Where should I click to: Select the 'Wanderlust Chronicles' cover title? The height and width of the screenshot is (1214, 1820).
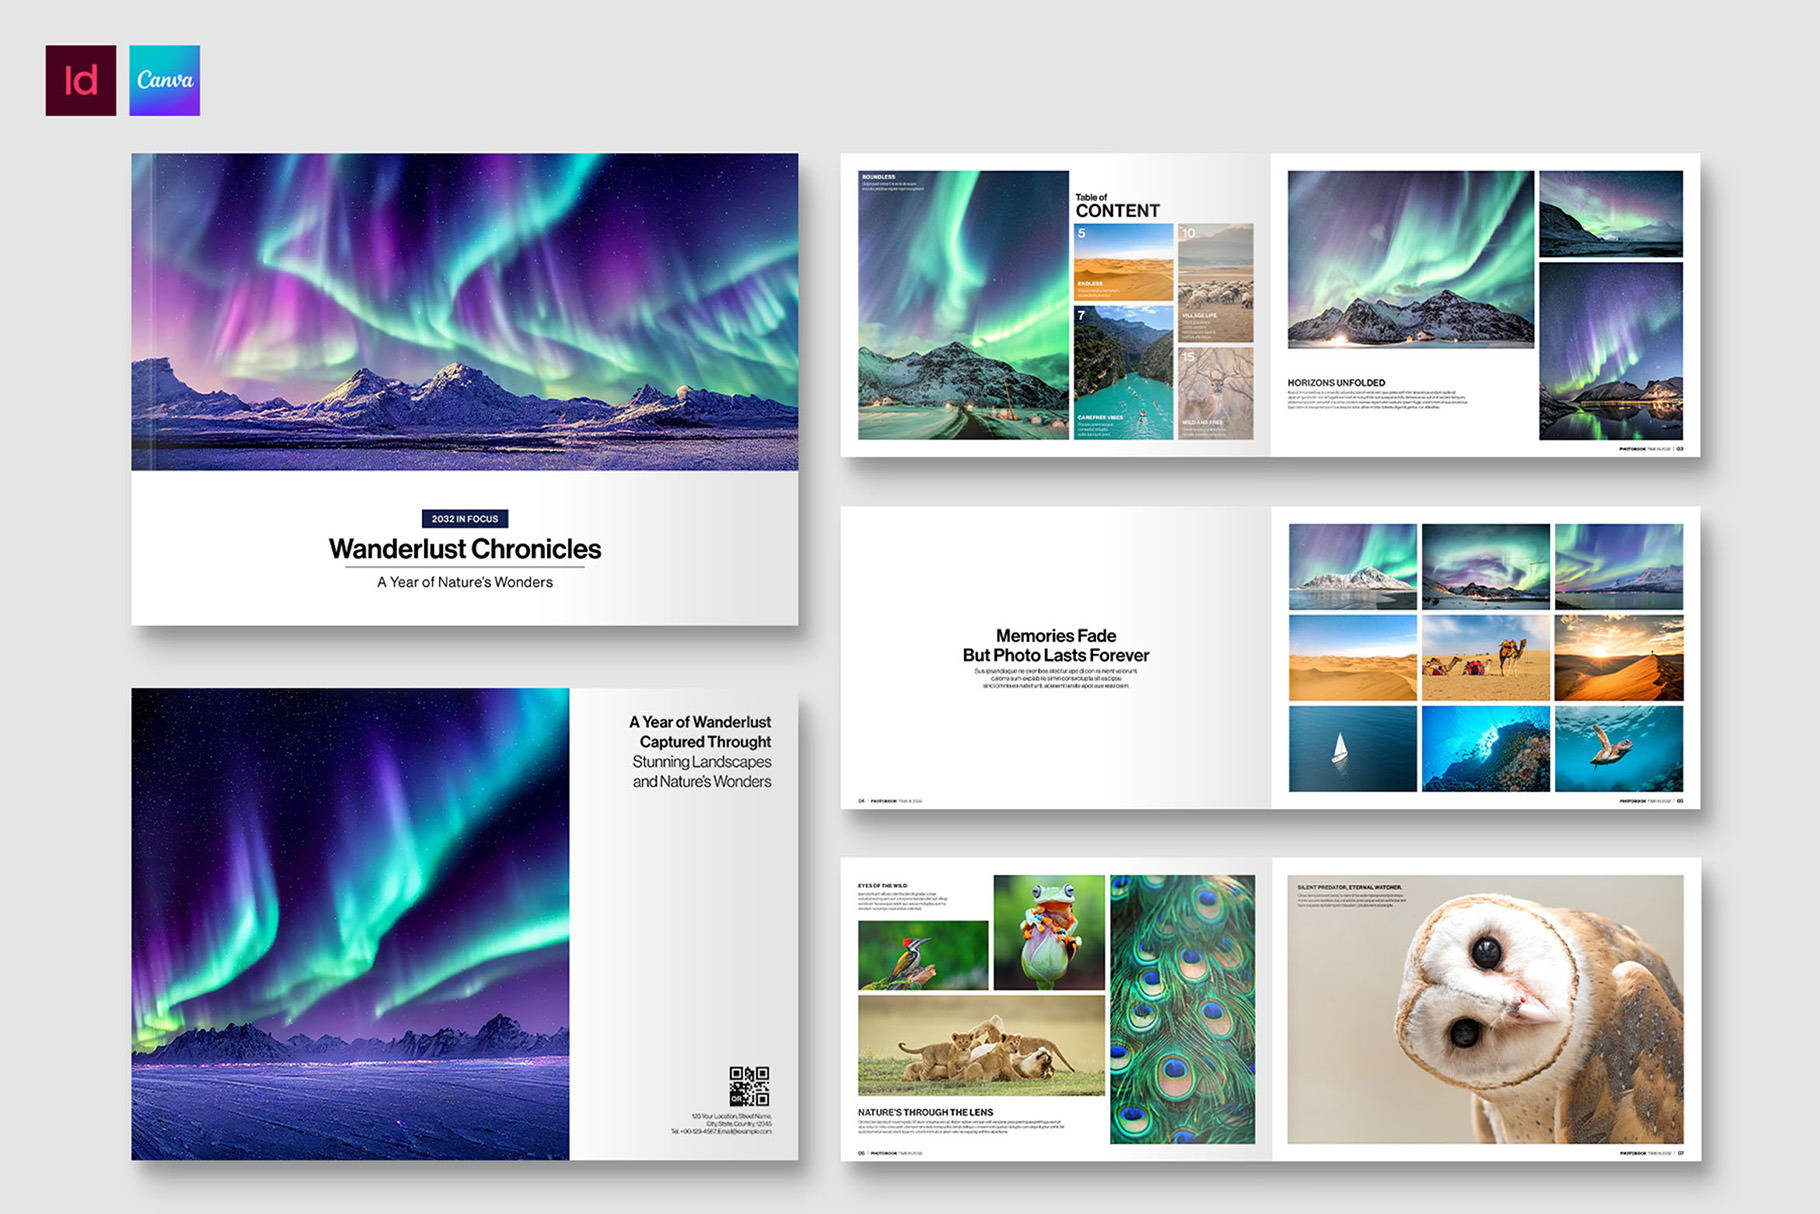tap(465, 549)
